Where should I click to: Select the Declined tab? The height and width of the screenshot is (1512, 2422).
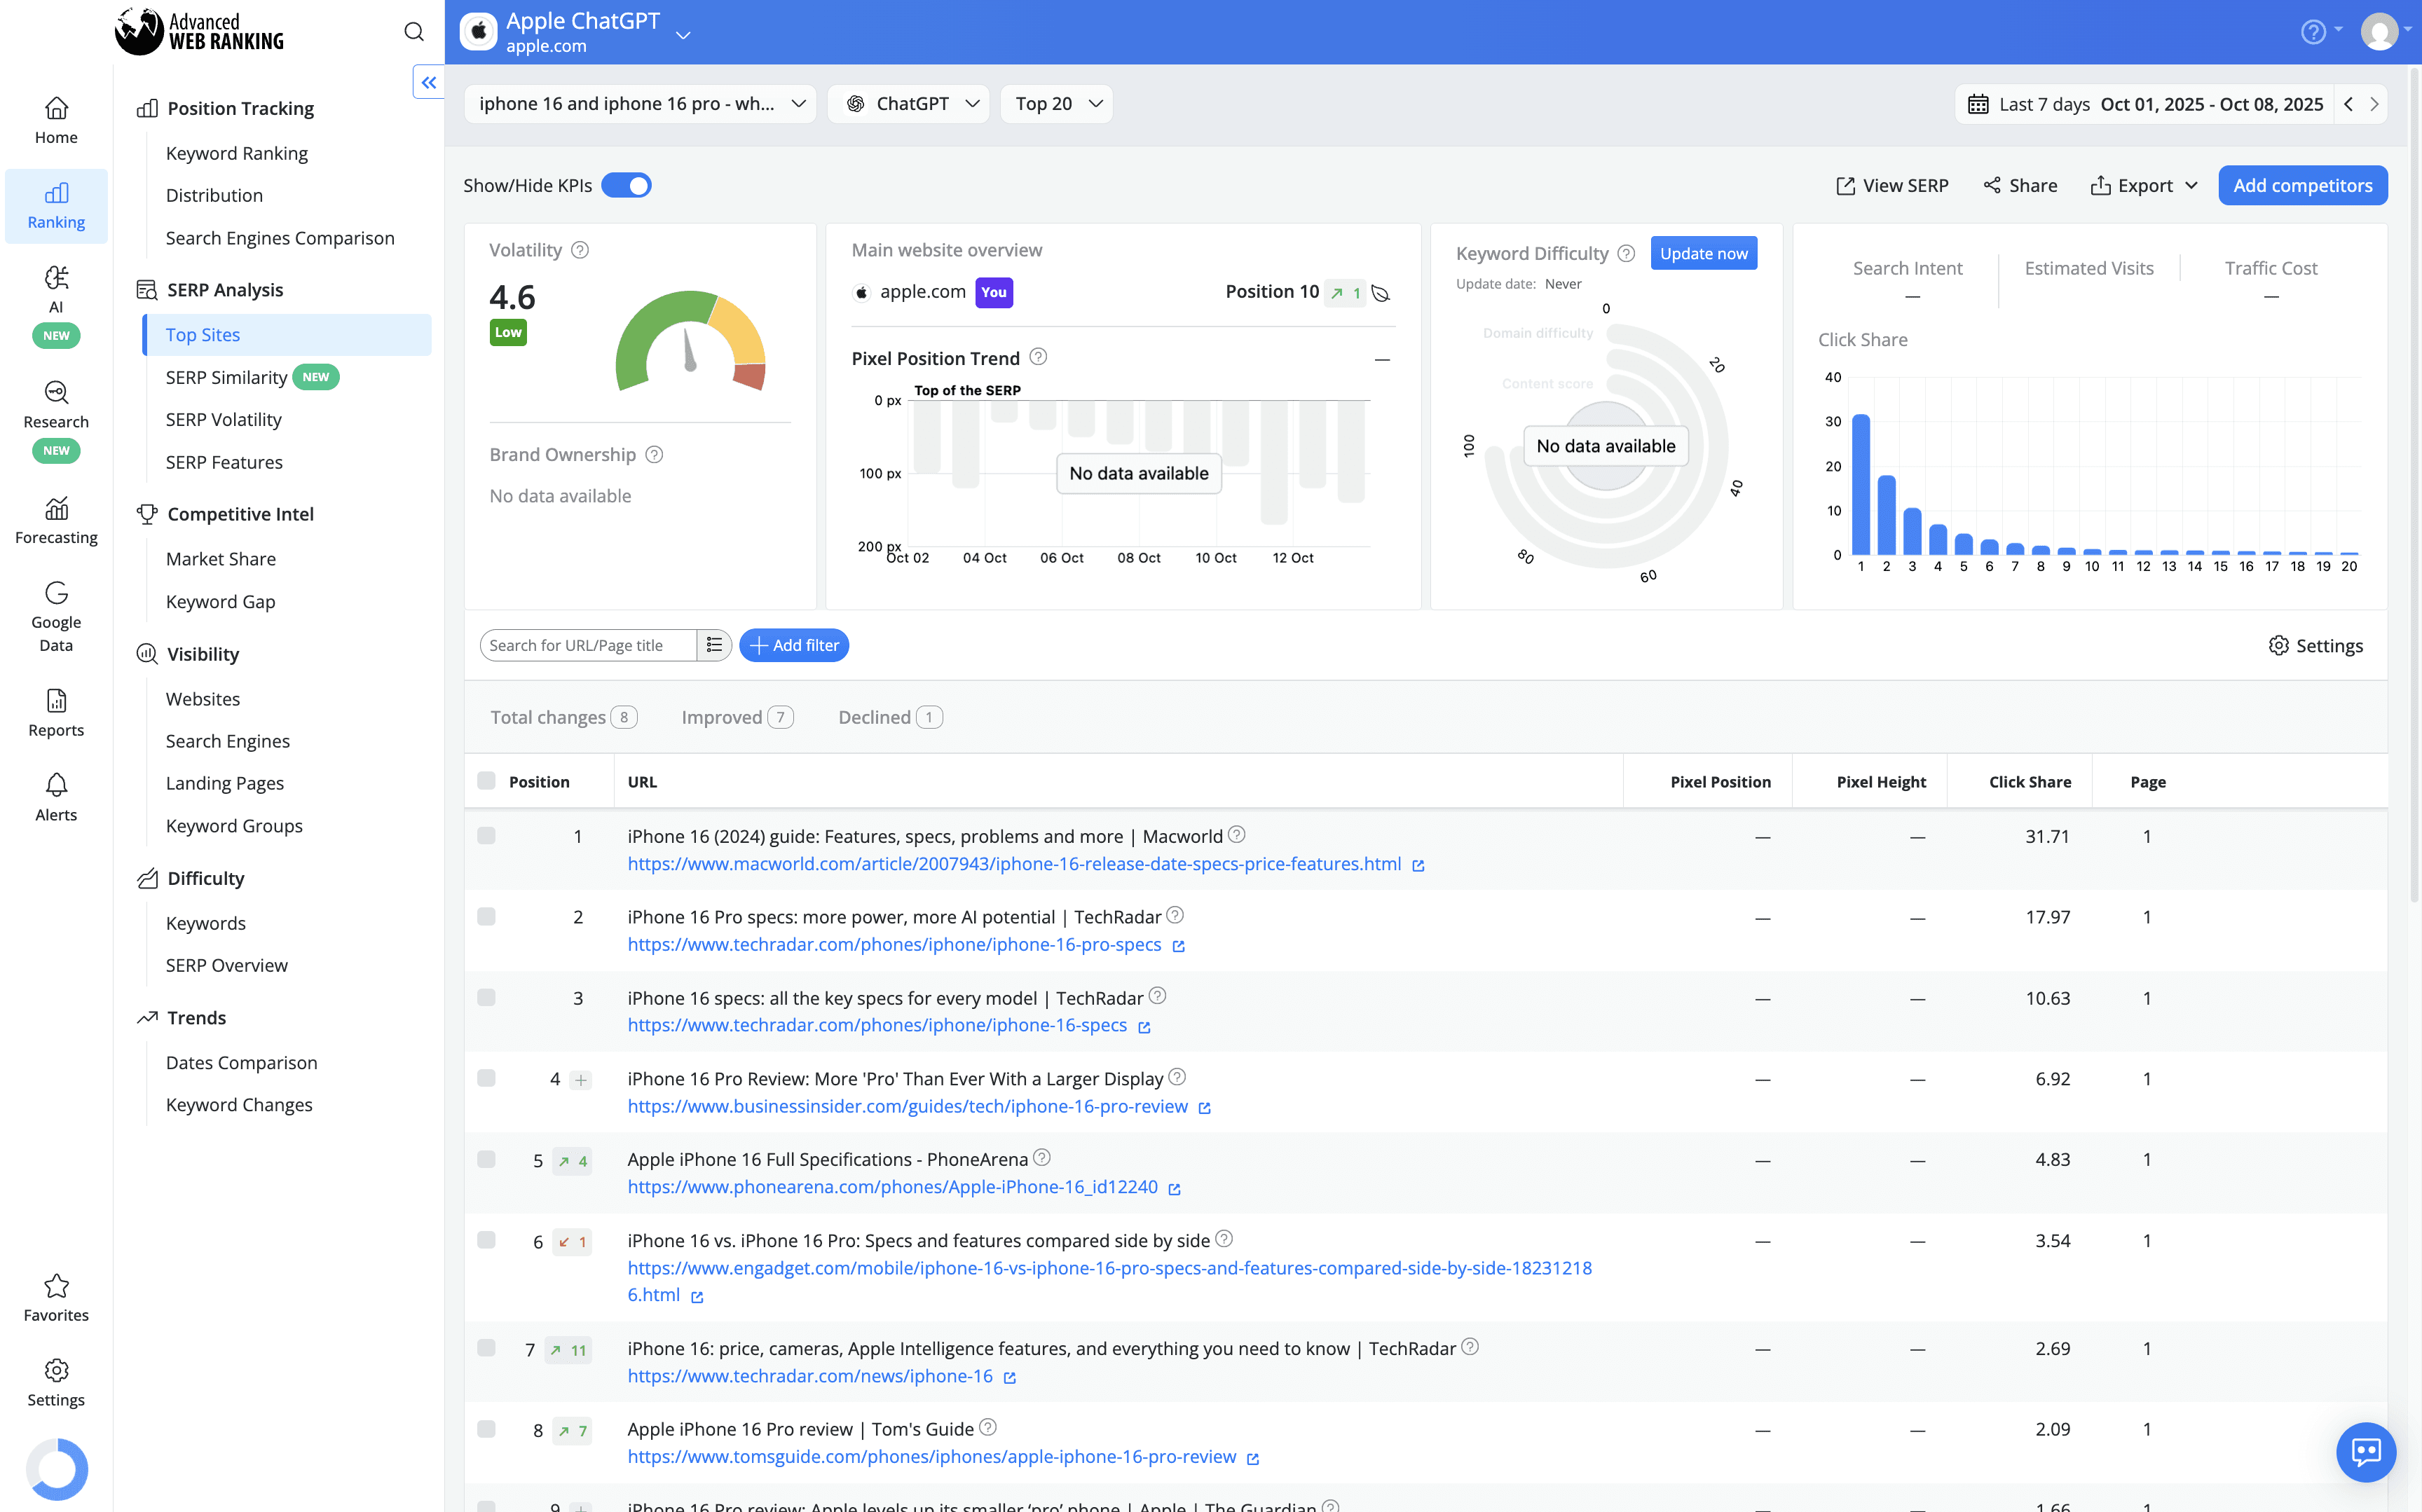tap(890, 717)
